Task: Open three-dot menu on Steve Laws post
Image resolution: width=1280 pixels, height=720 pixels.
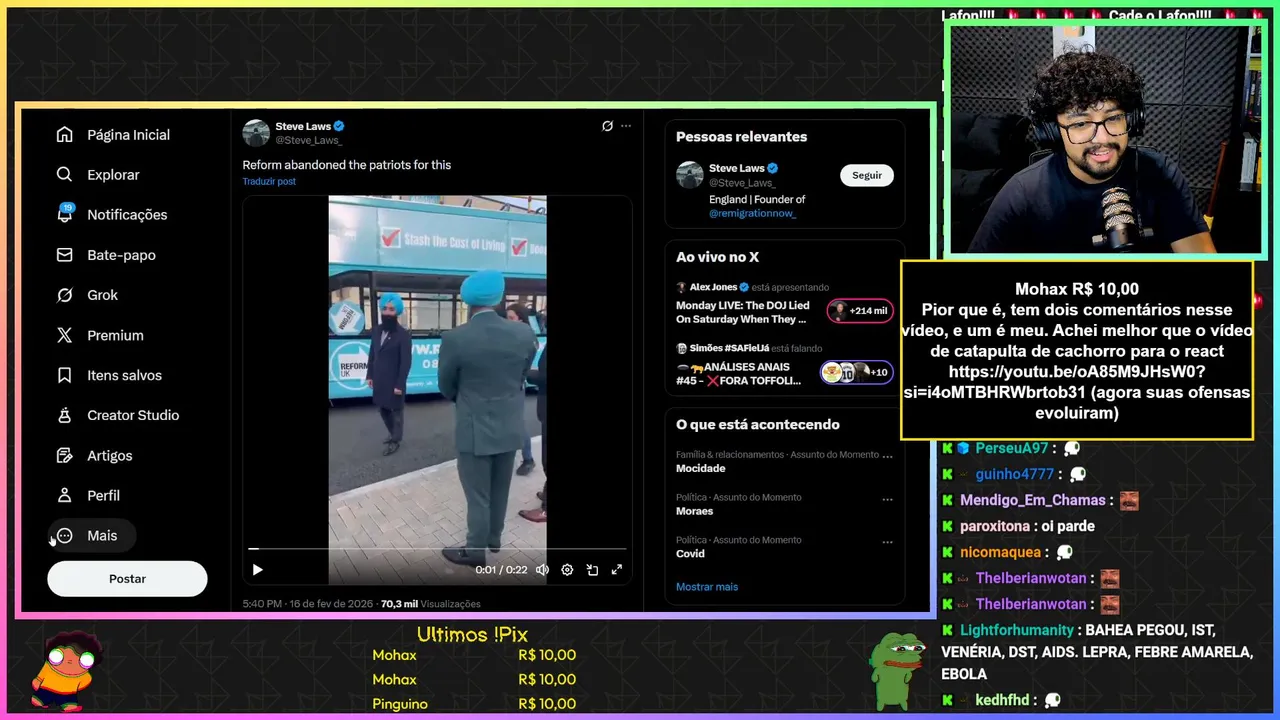Action: pos(626,126)
